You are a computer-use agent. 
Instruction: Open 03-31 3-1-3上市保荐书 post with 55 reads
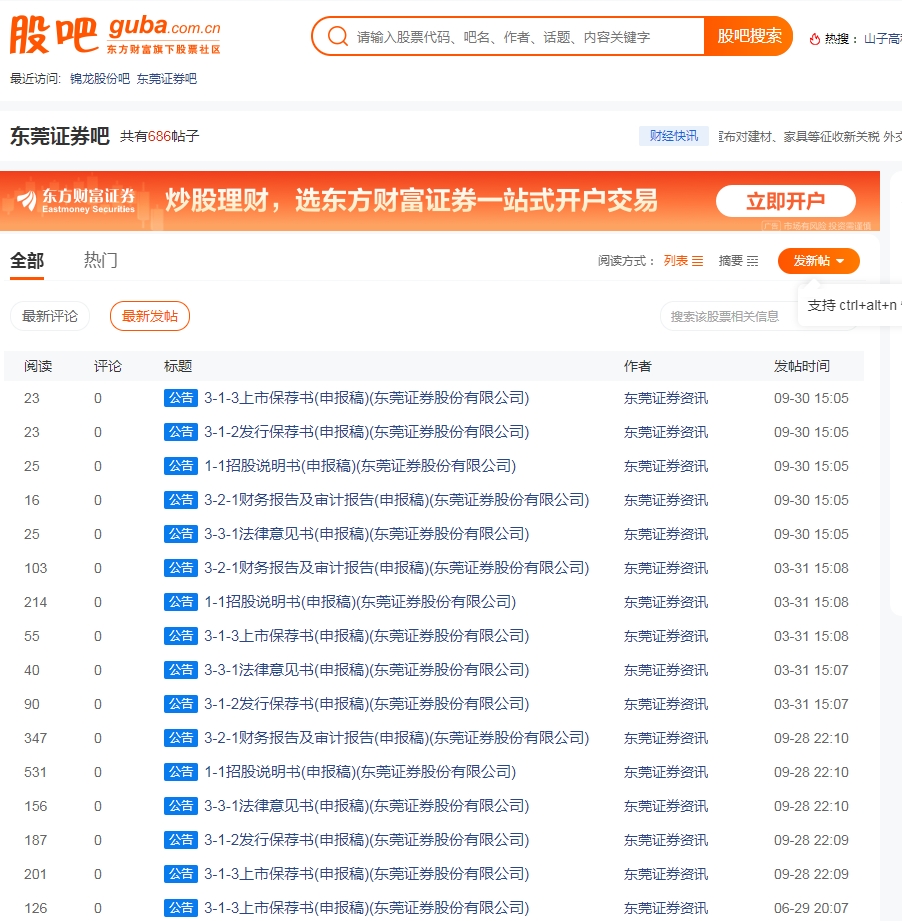click(366, 636)
